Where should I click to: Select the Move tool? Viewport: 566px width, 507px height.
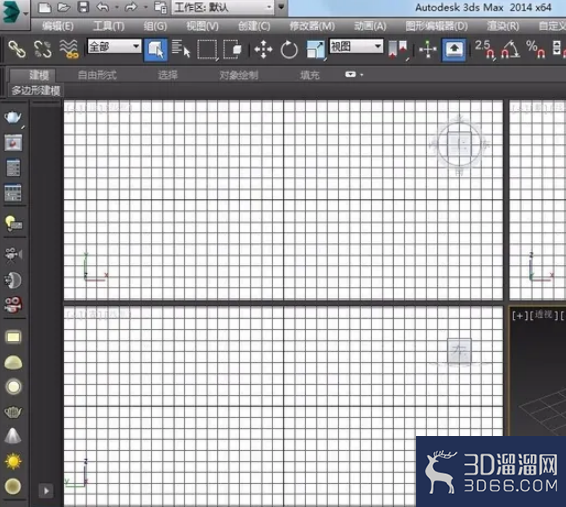(263, 49)
